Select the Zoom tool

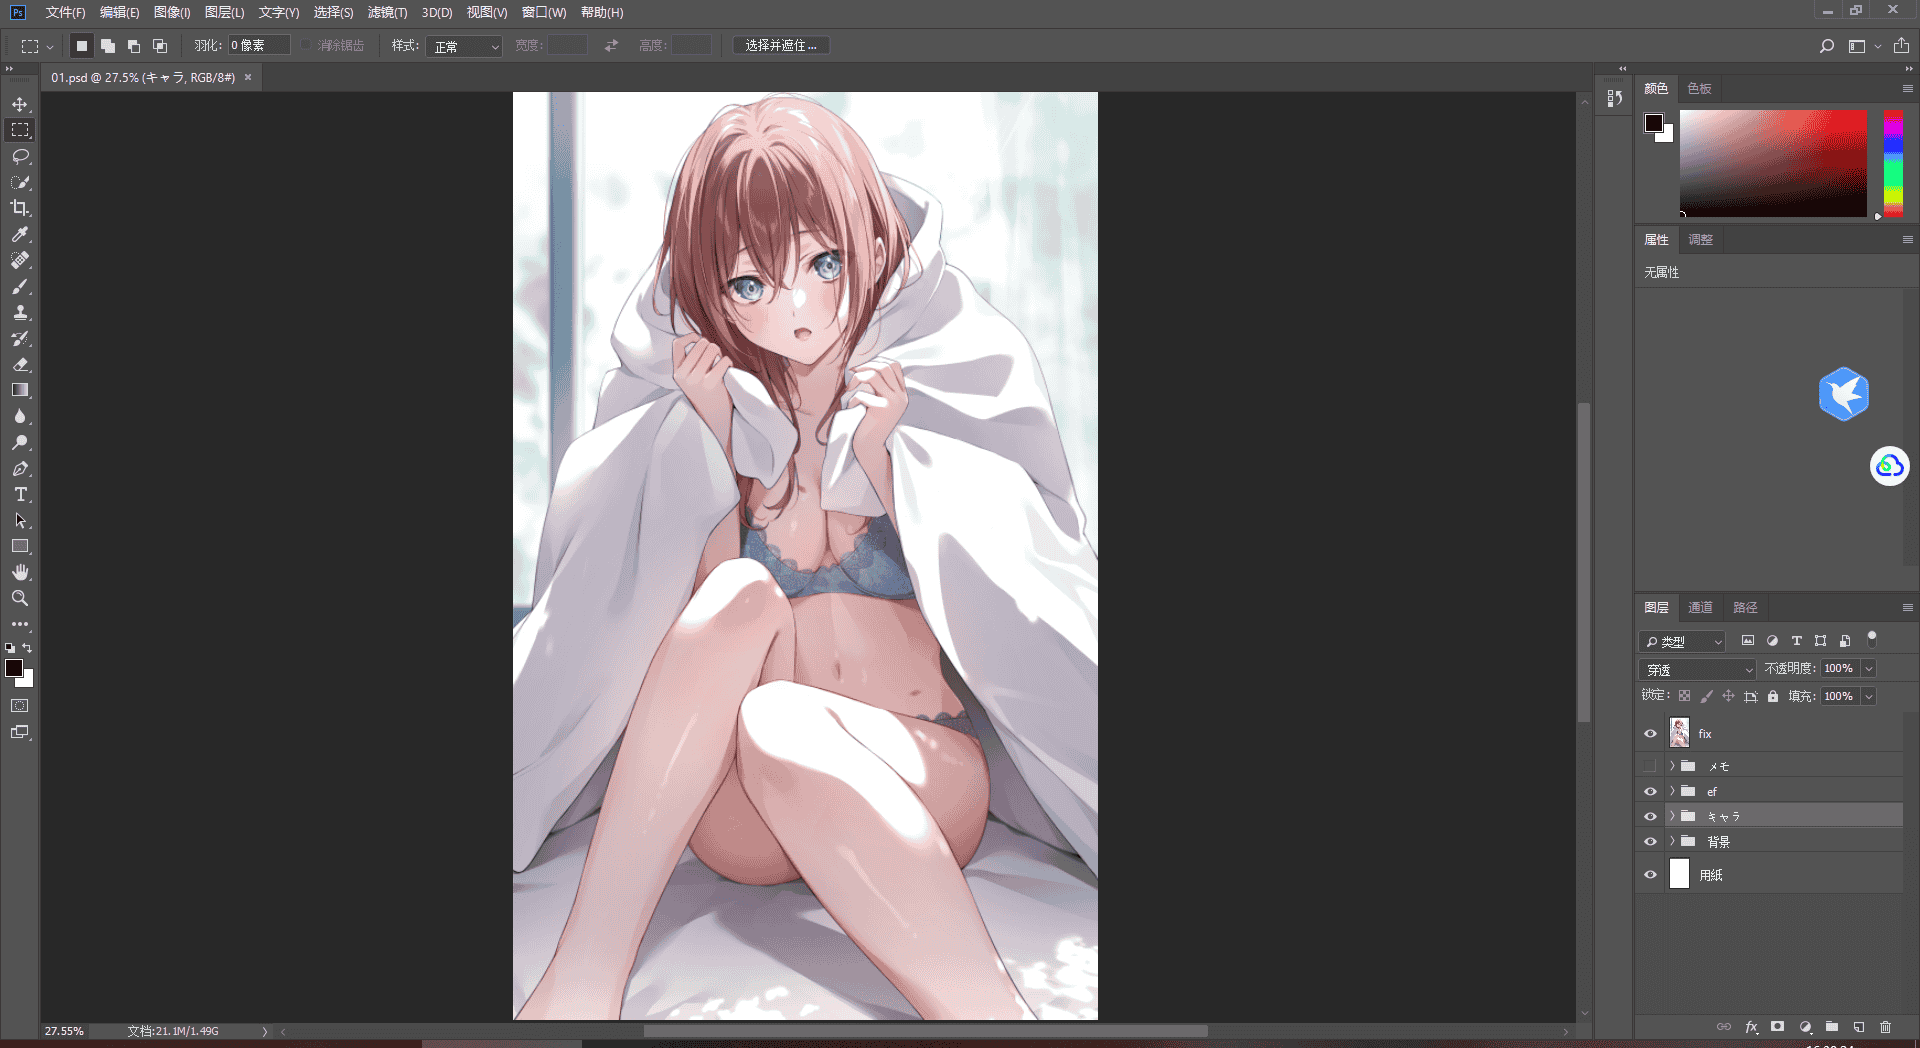tap(20, 598)
